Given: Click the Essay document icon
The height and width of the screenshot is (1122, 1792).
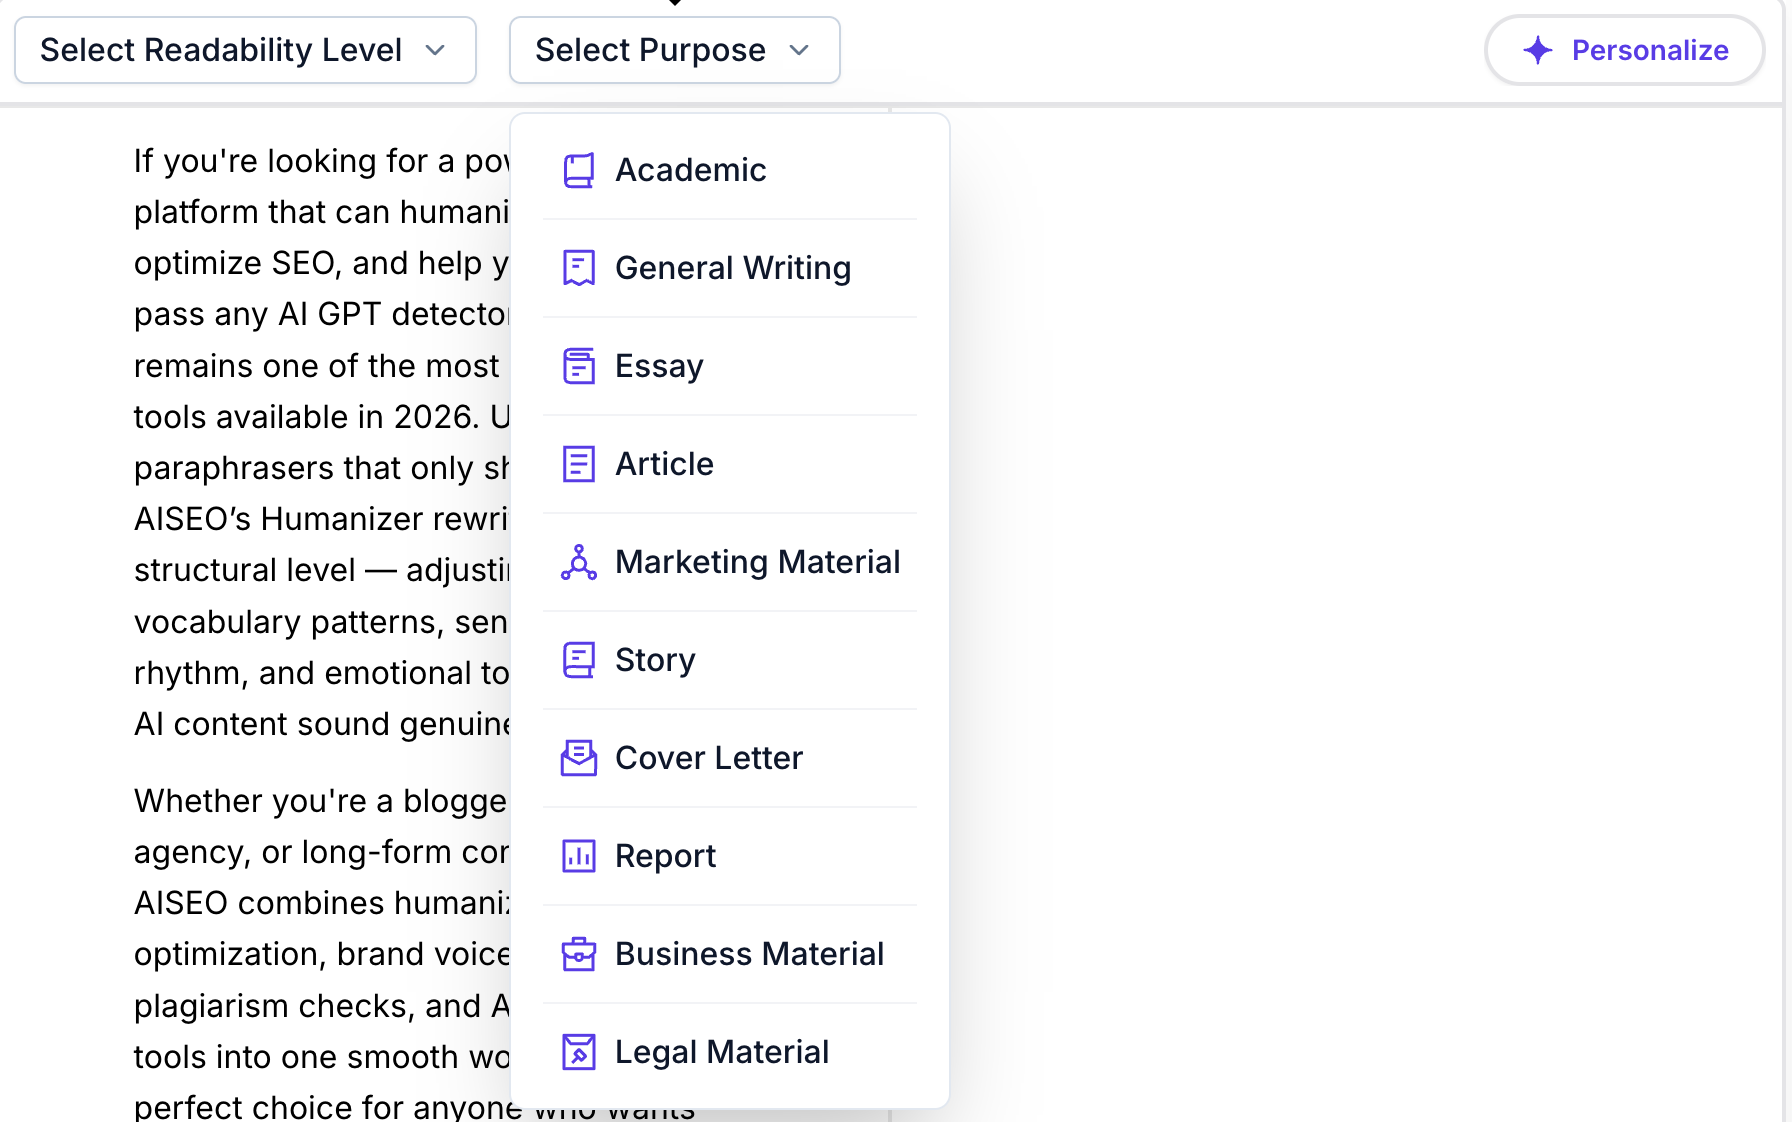Looking at the screenshot, I should pos(579,366).
